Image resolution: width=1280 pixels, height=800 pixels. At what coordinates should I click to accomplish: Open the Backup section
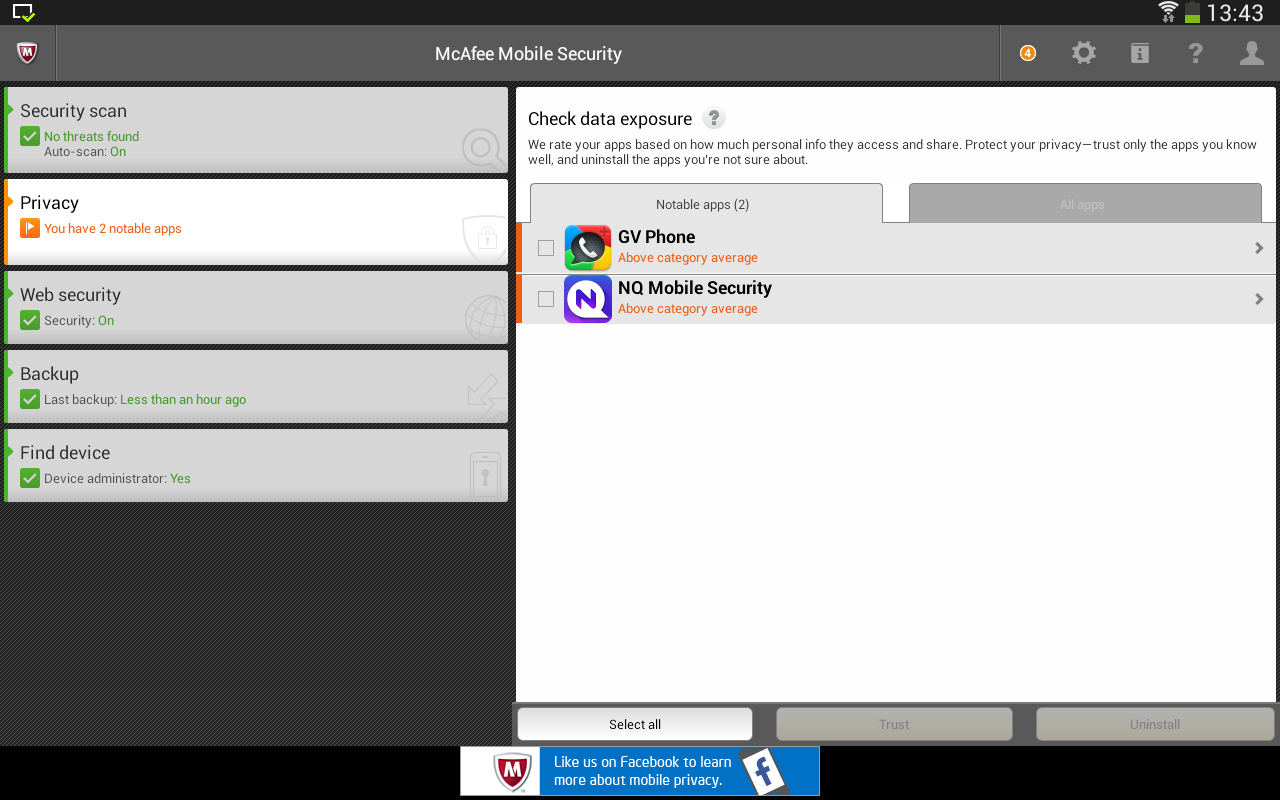[257, 387]
